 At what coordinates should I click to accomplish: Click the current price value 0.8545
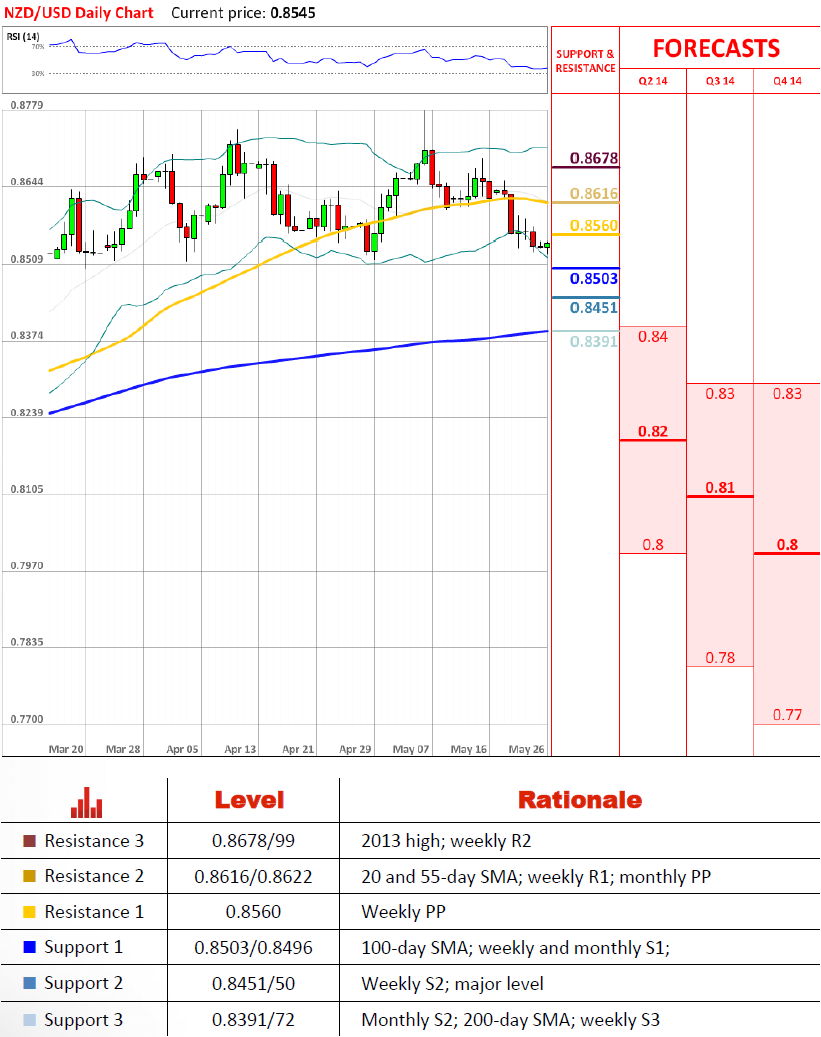click(292, 13)
